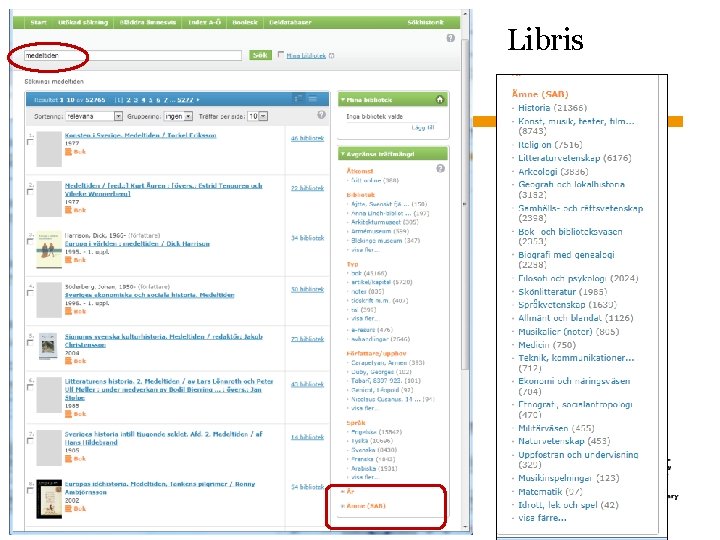Open the Start tab
720x540 pixels.
click(x=39, y=22)
